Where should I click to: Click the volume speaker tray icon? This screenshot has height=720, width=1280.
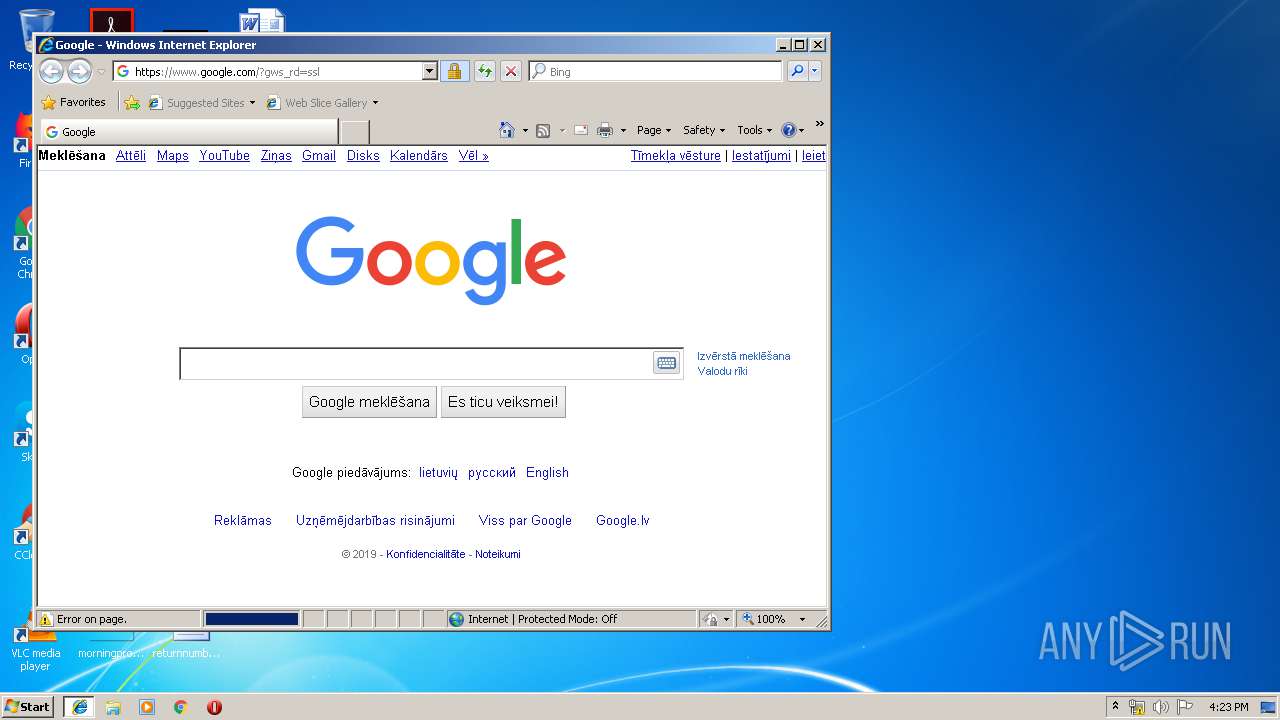[x=1160, y=707]
